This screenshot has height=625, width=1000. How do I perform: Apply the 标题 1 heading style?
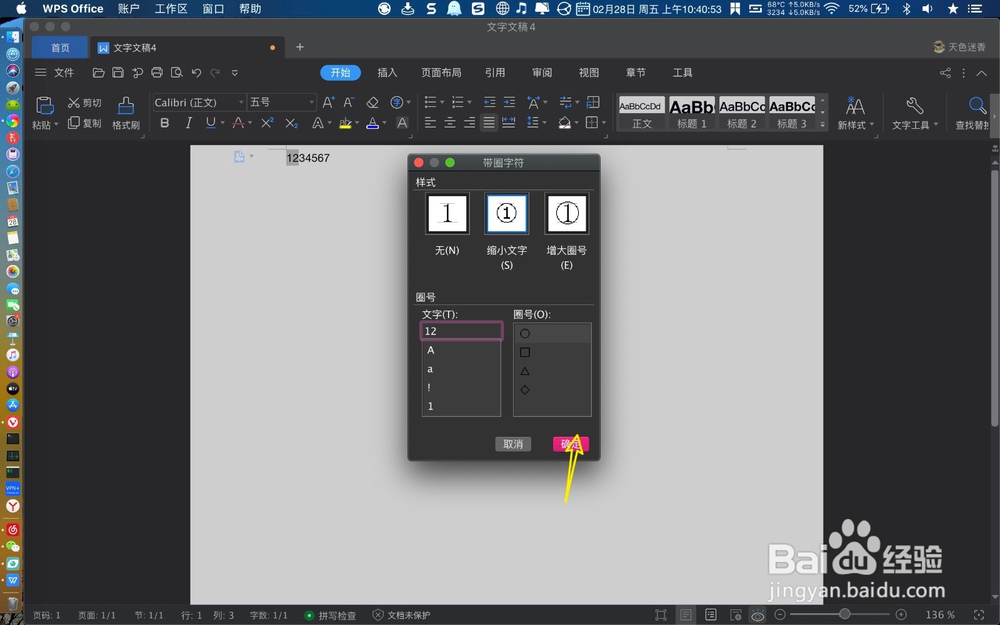(x=692, y=113)
